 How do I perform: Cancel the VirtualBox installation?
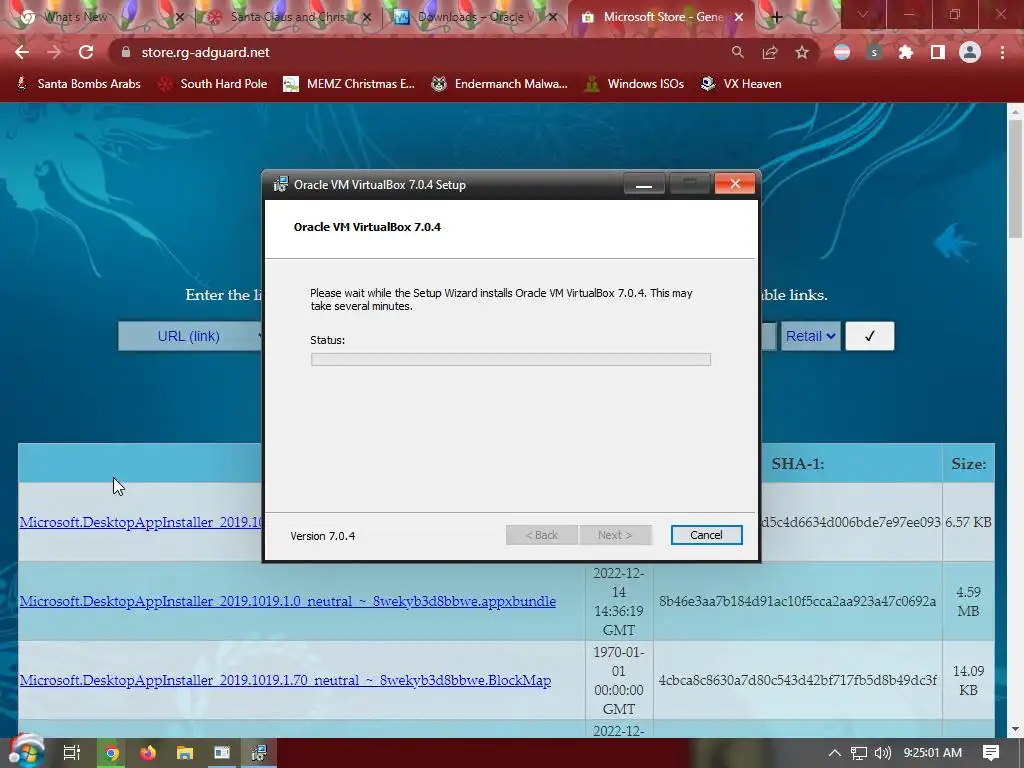[x=706, y=535]
